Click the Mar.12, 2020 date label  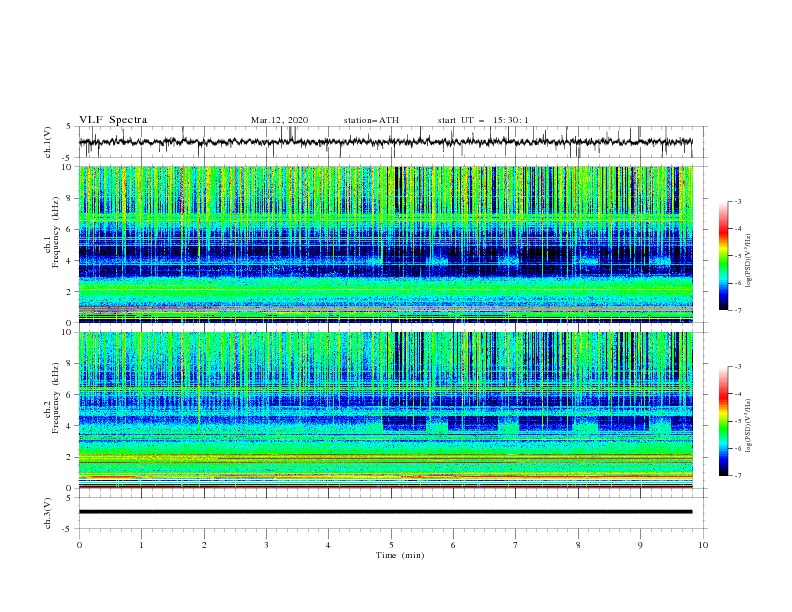(279, 120)
